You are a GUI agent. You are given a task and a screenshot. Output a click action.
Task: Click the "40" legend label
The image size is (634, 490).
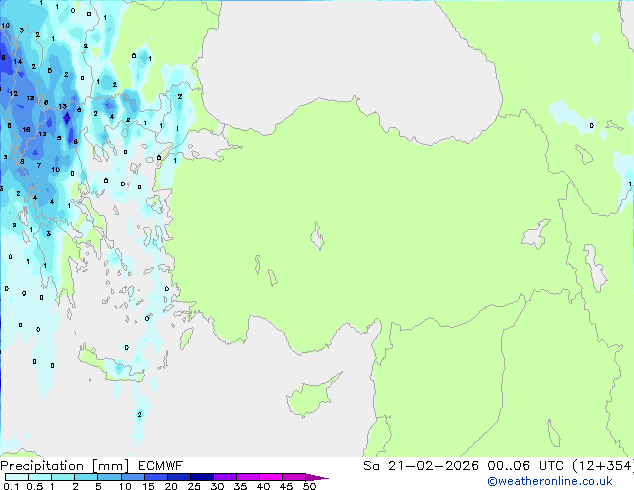[x=263, y=486]
